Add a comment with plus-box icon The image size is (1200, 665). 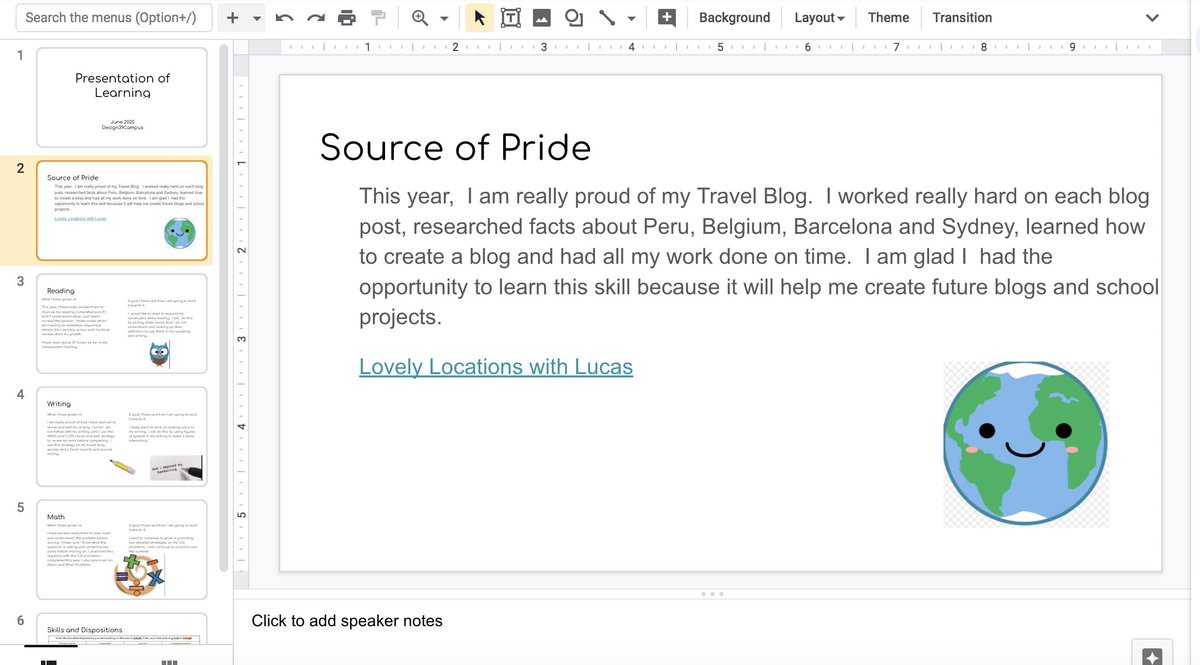[667, 18]
